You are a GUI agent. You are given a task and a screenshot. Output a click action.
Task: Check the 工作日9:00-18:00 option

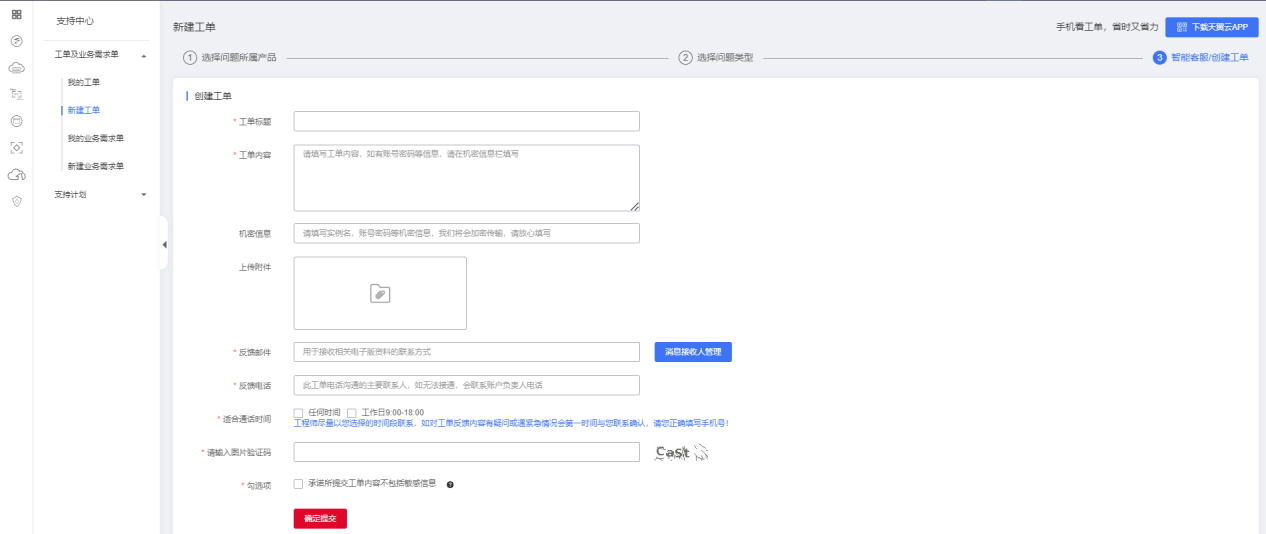coord(352,412)
